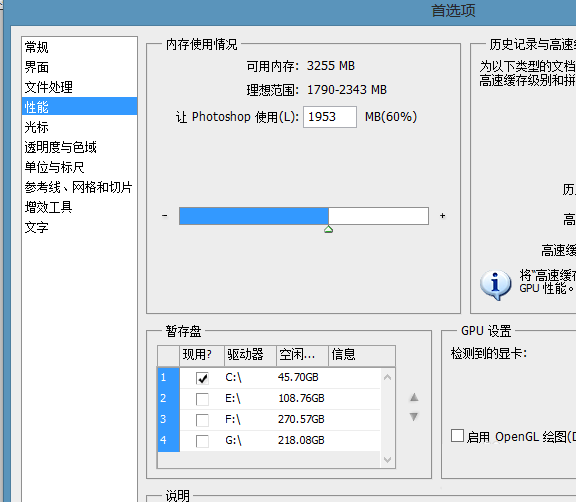The width and height of the screenshot is (576, 502).
Task: Enable the G:\ scratch disk checkbox
Action: tap(202, 441)
